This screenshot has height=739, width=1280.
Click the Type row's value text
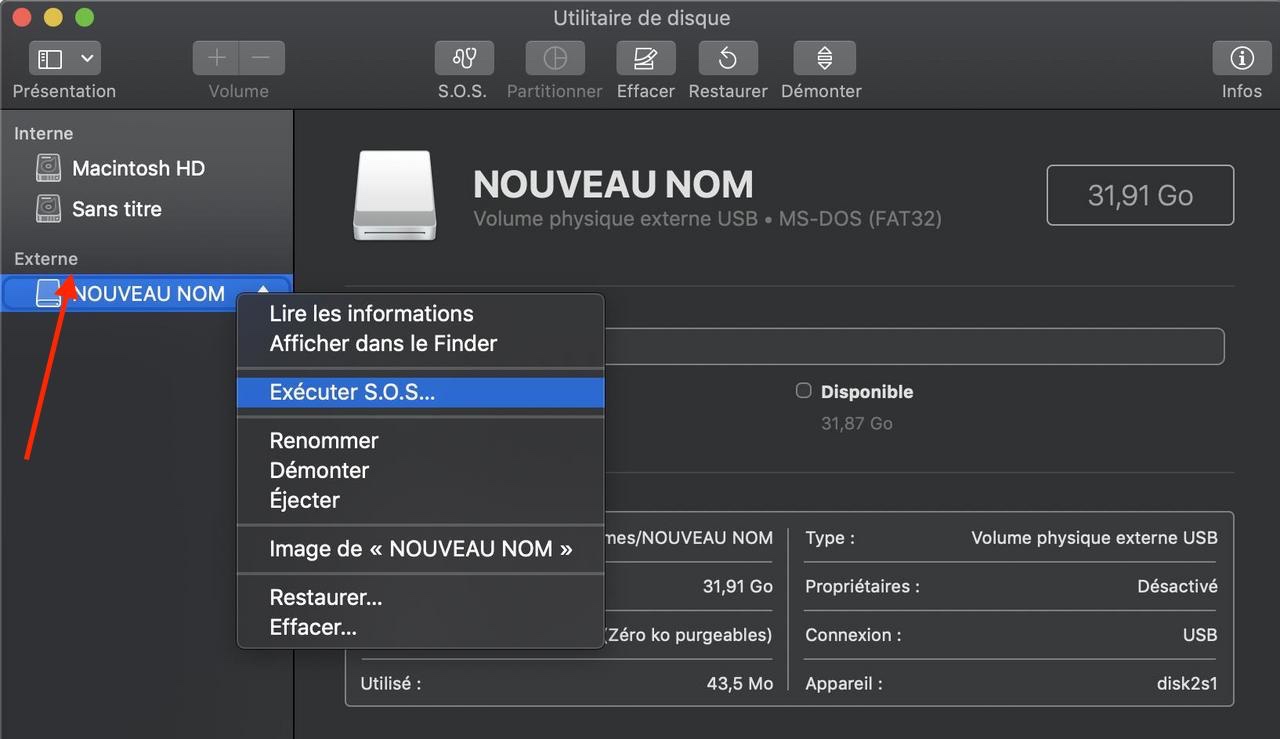click(1094, 538)
